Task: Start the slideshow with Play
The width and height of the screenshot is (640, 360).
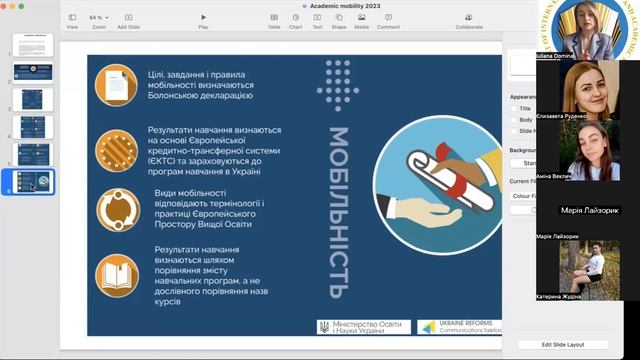Action: coord(203,21)
